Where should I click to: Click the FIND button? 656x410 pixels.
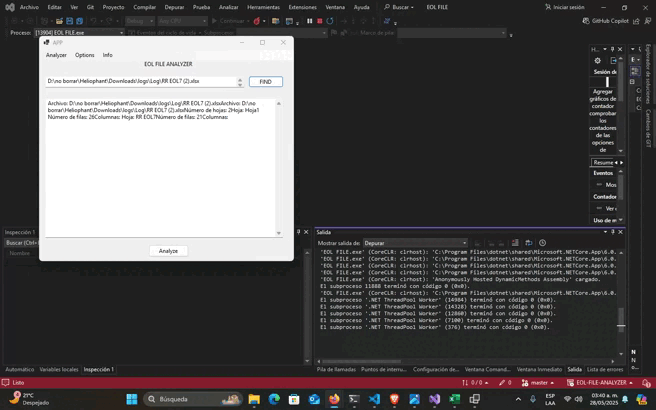point(265,81)
